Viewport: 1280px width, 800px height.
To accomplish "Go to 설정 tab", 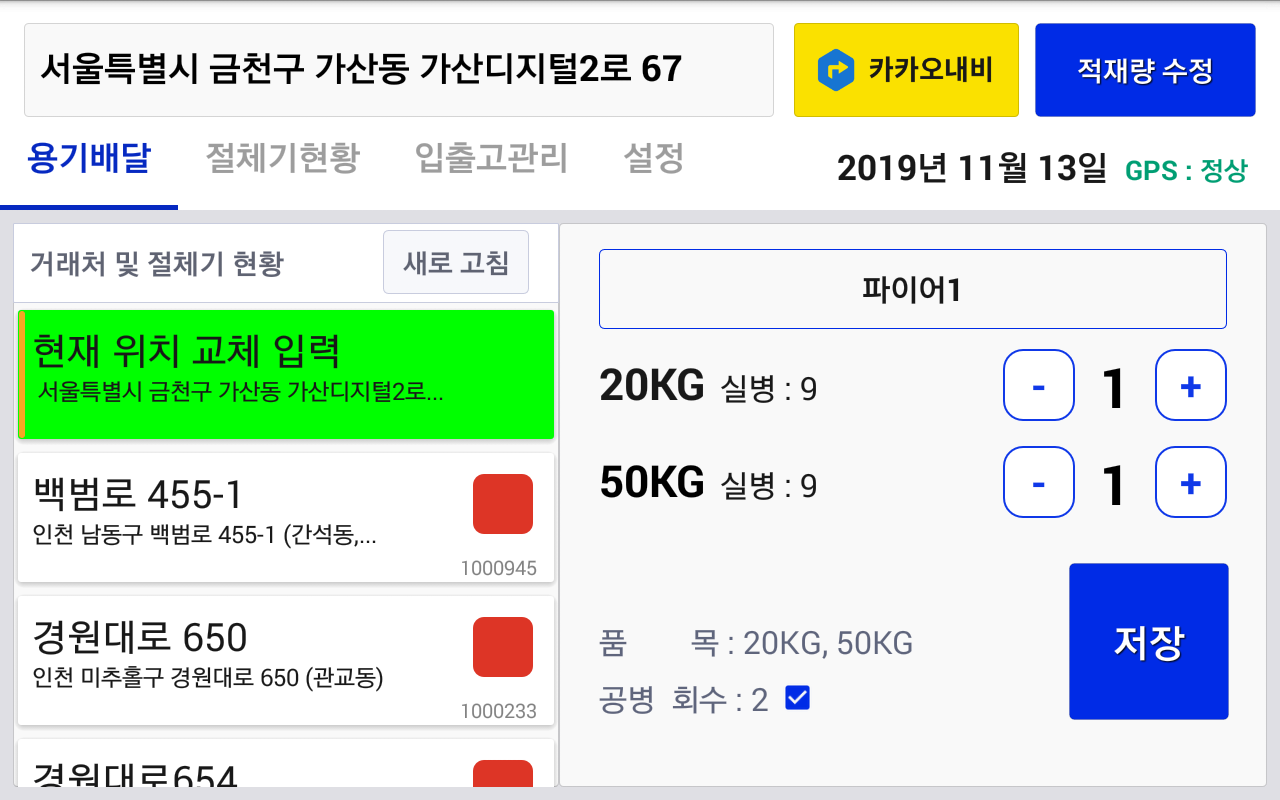I will [x=653, y=158].
